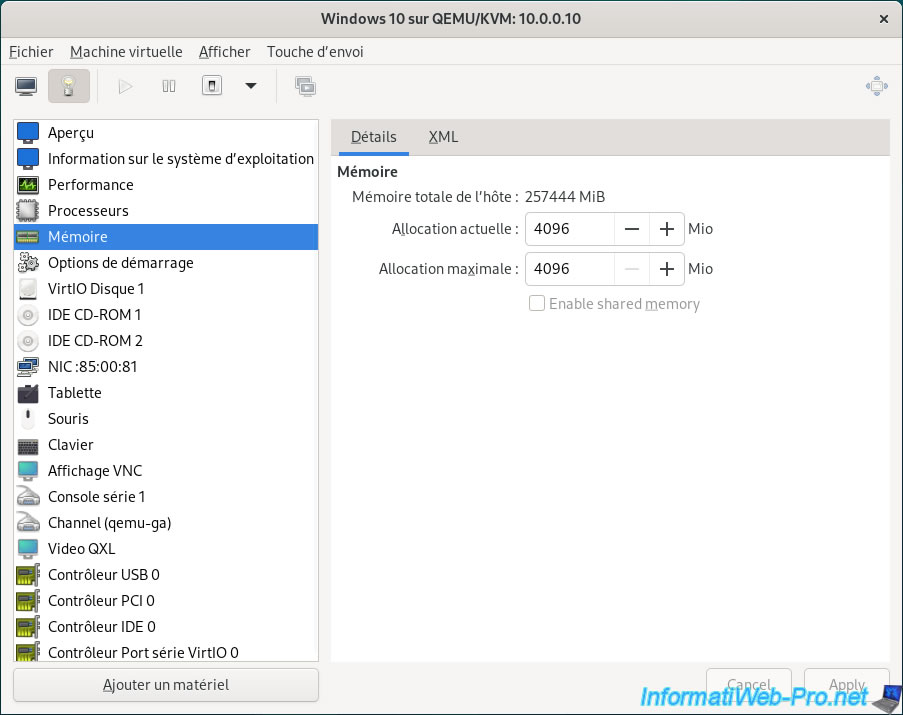Toggle fullscreen view icon

(877, 86)
